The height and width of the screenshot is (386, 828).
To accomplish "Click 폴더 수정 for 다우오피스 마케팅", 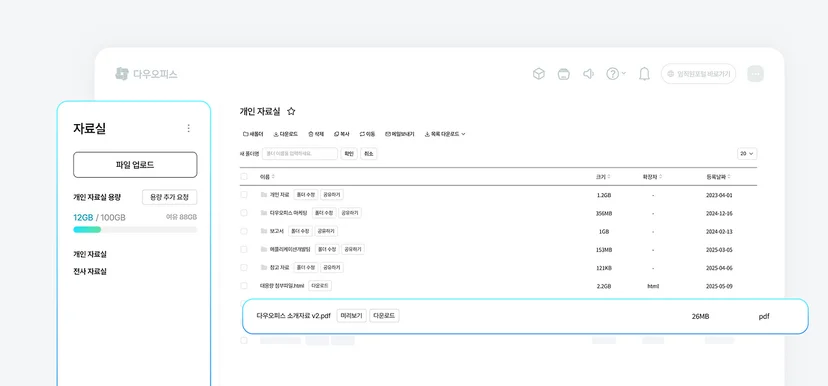I will [x=323, y=213].
